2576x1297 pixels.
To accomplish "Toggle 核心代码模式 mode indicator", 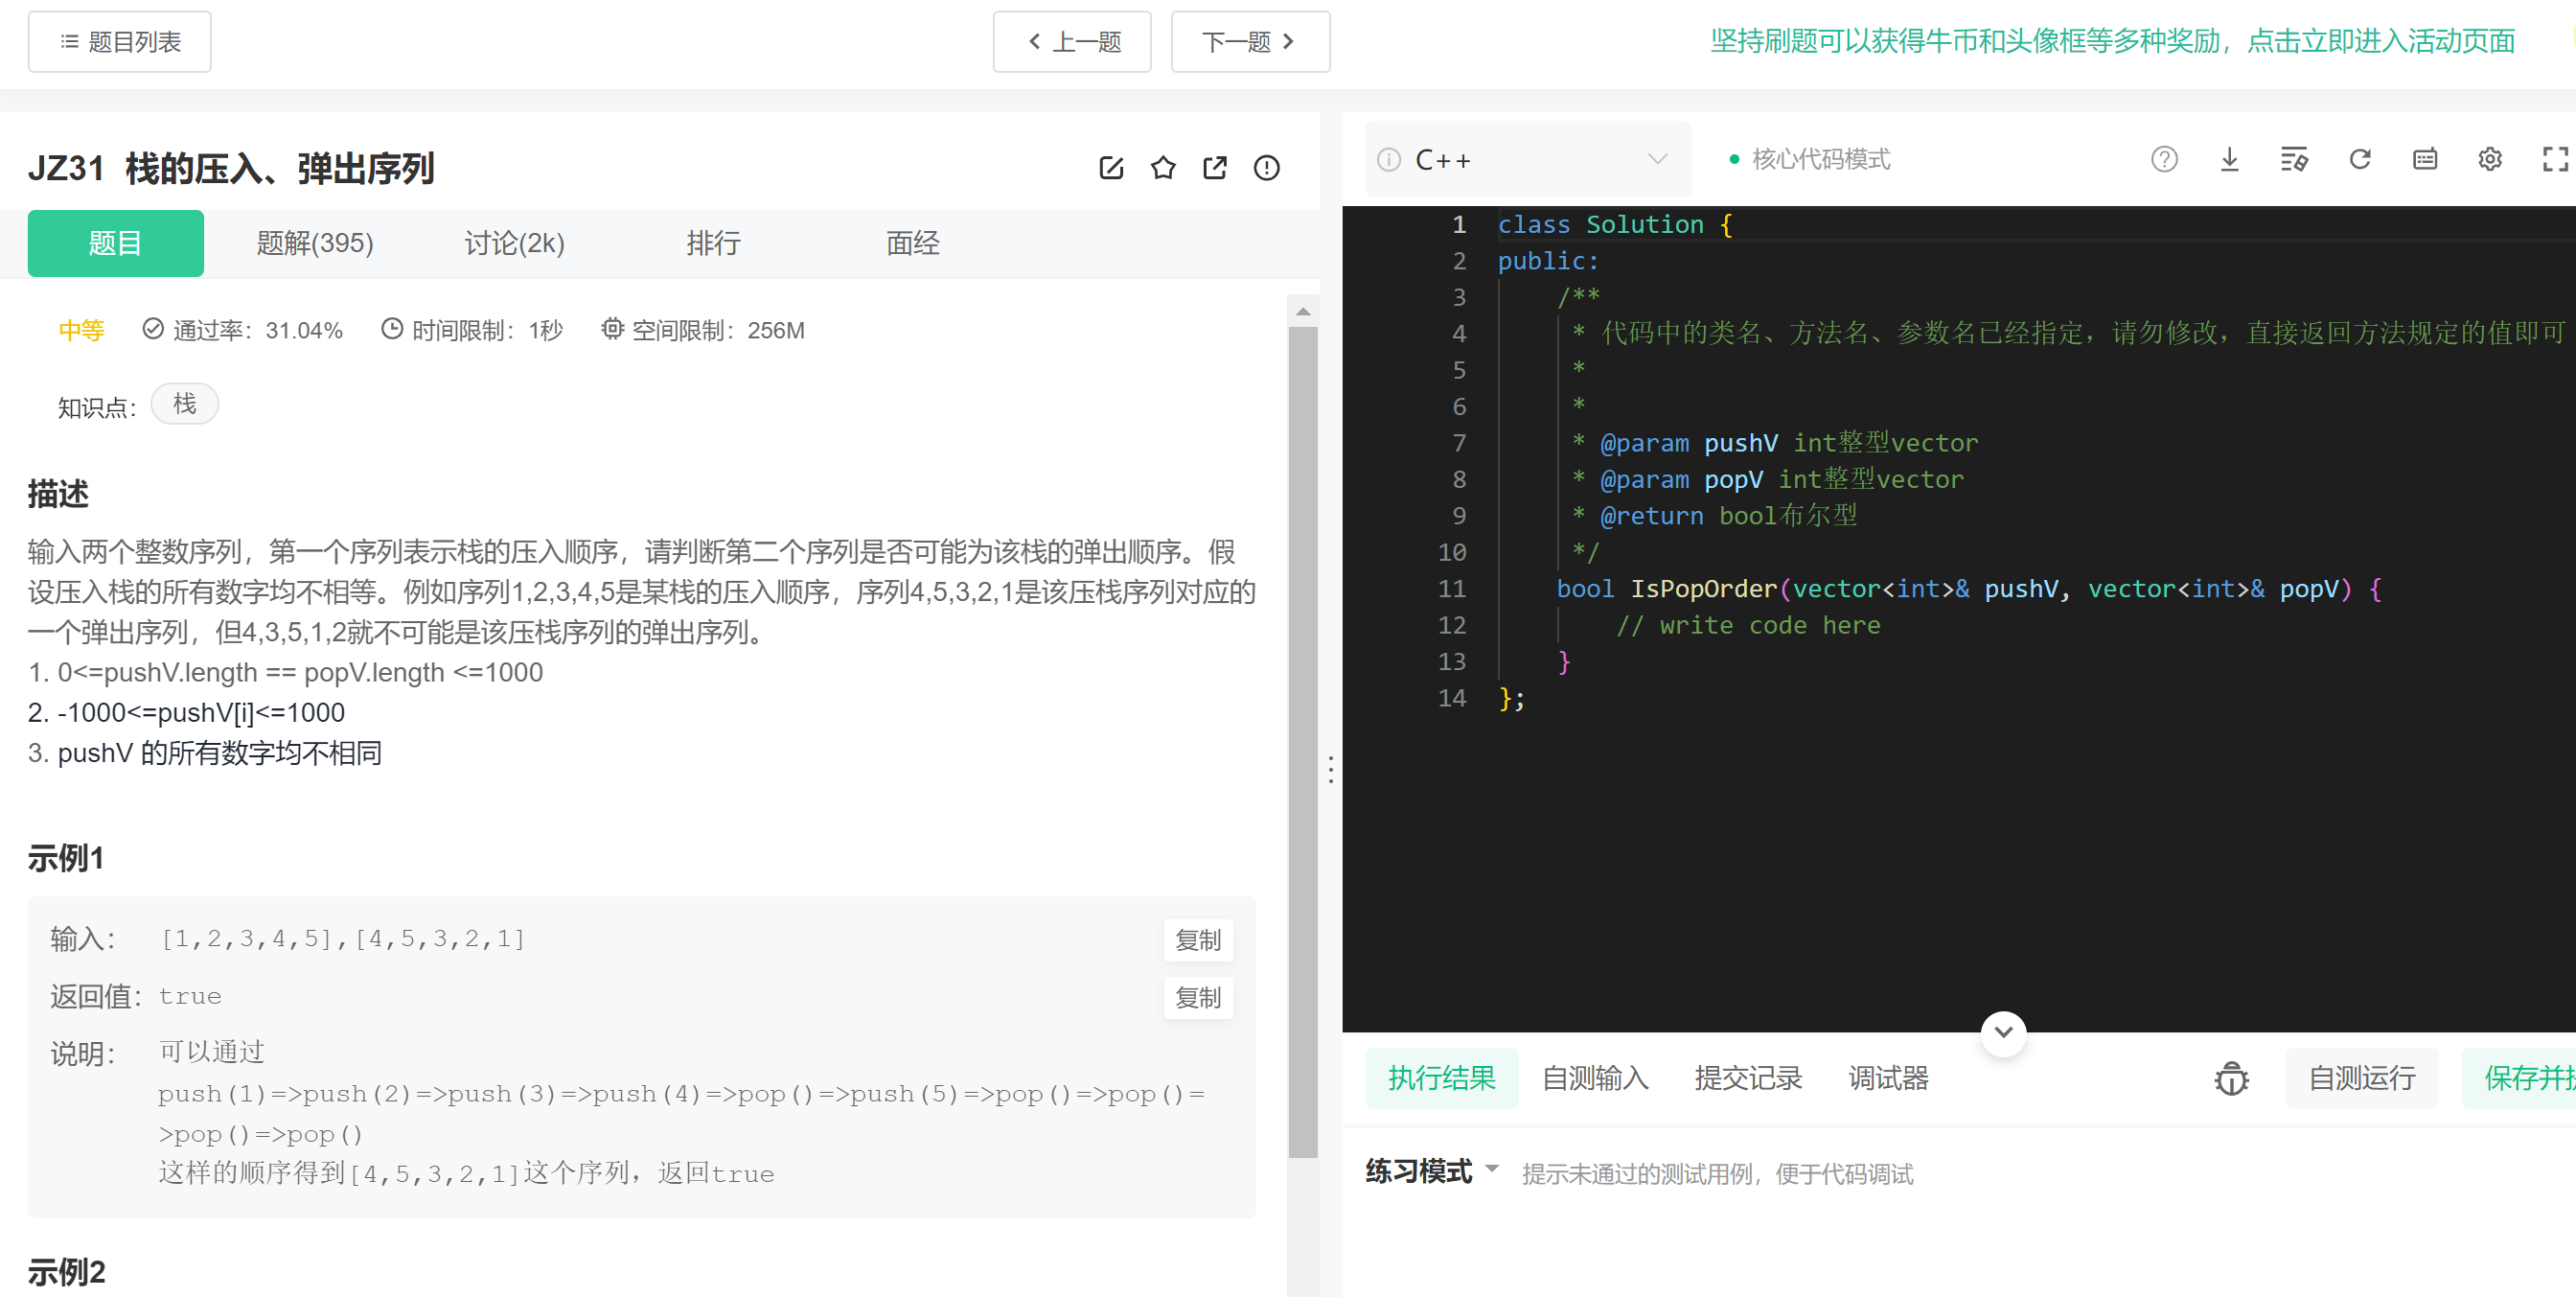I will click(1809, 159).
